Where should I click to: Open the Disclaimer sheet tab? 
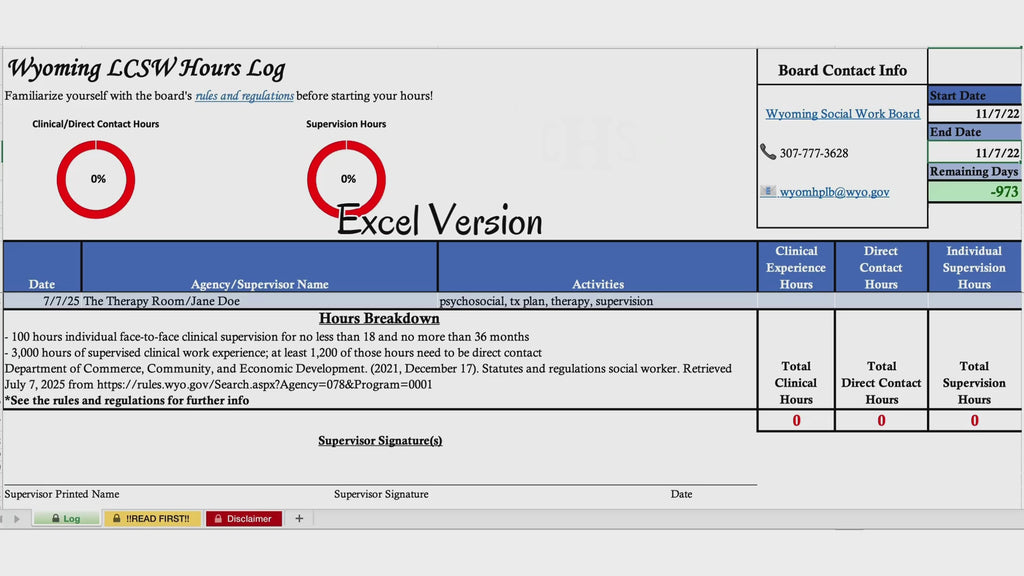[244, 519]
